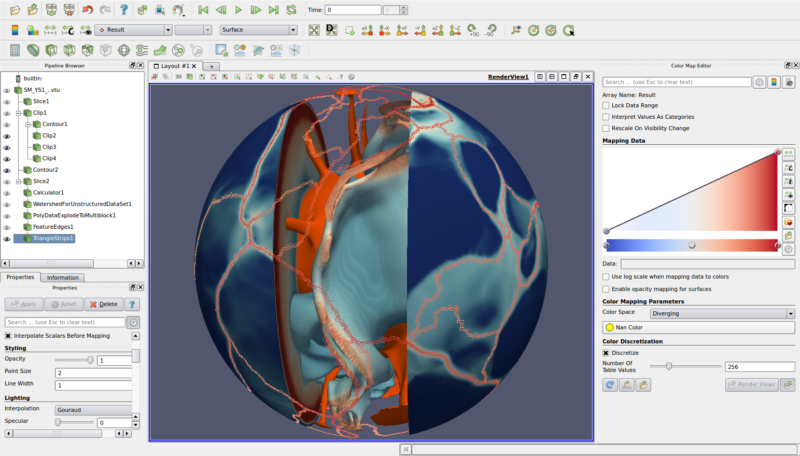
Task: Uncheck the Discretize checkbox
Action: [606, 353]
